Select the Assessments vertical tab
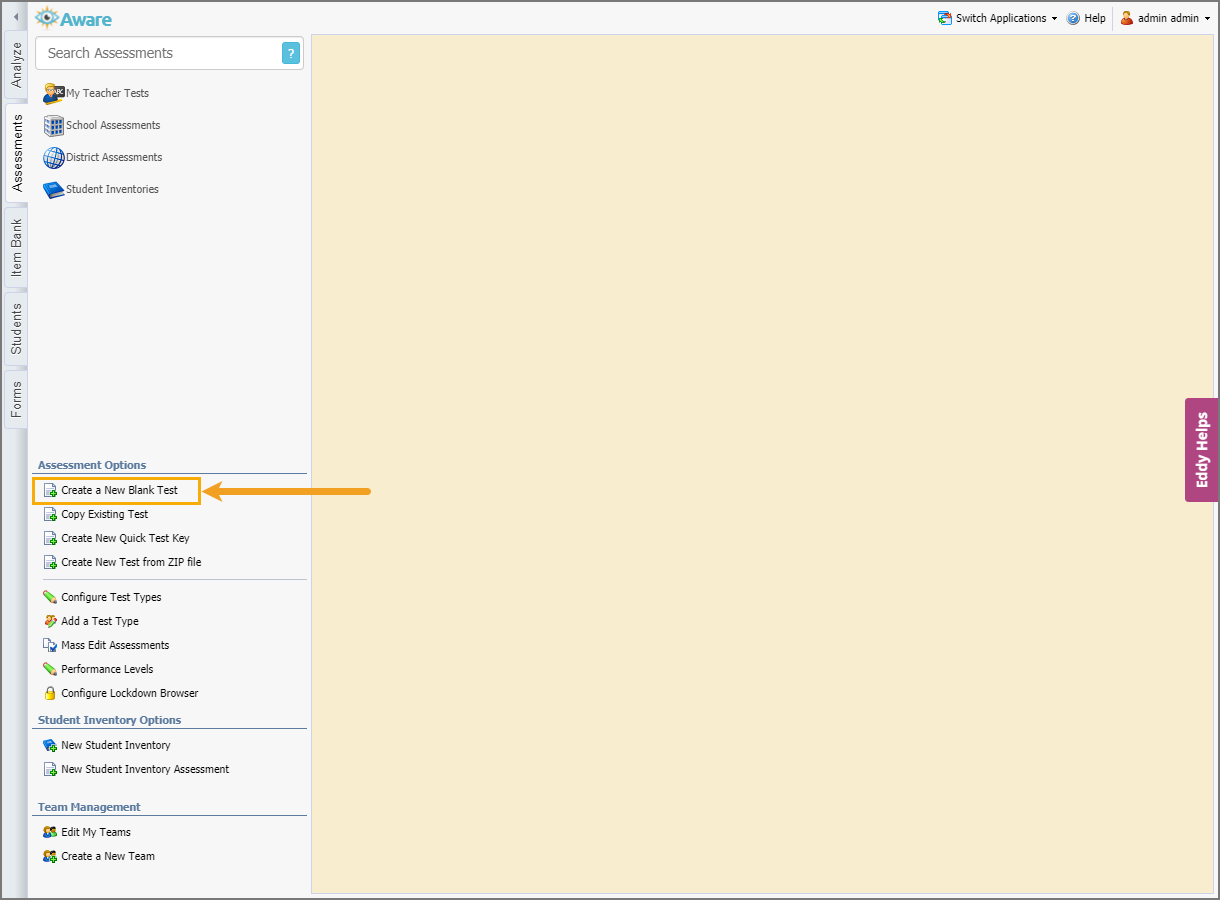This screenshot has height=900, width=1220. click(x=16, y=153)
